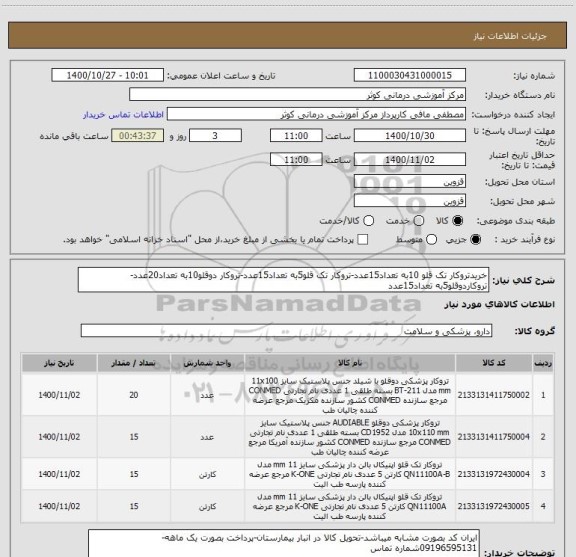Click the remaining days field showing 3
Screen dimensions: 576x557
click(215, 136)
